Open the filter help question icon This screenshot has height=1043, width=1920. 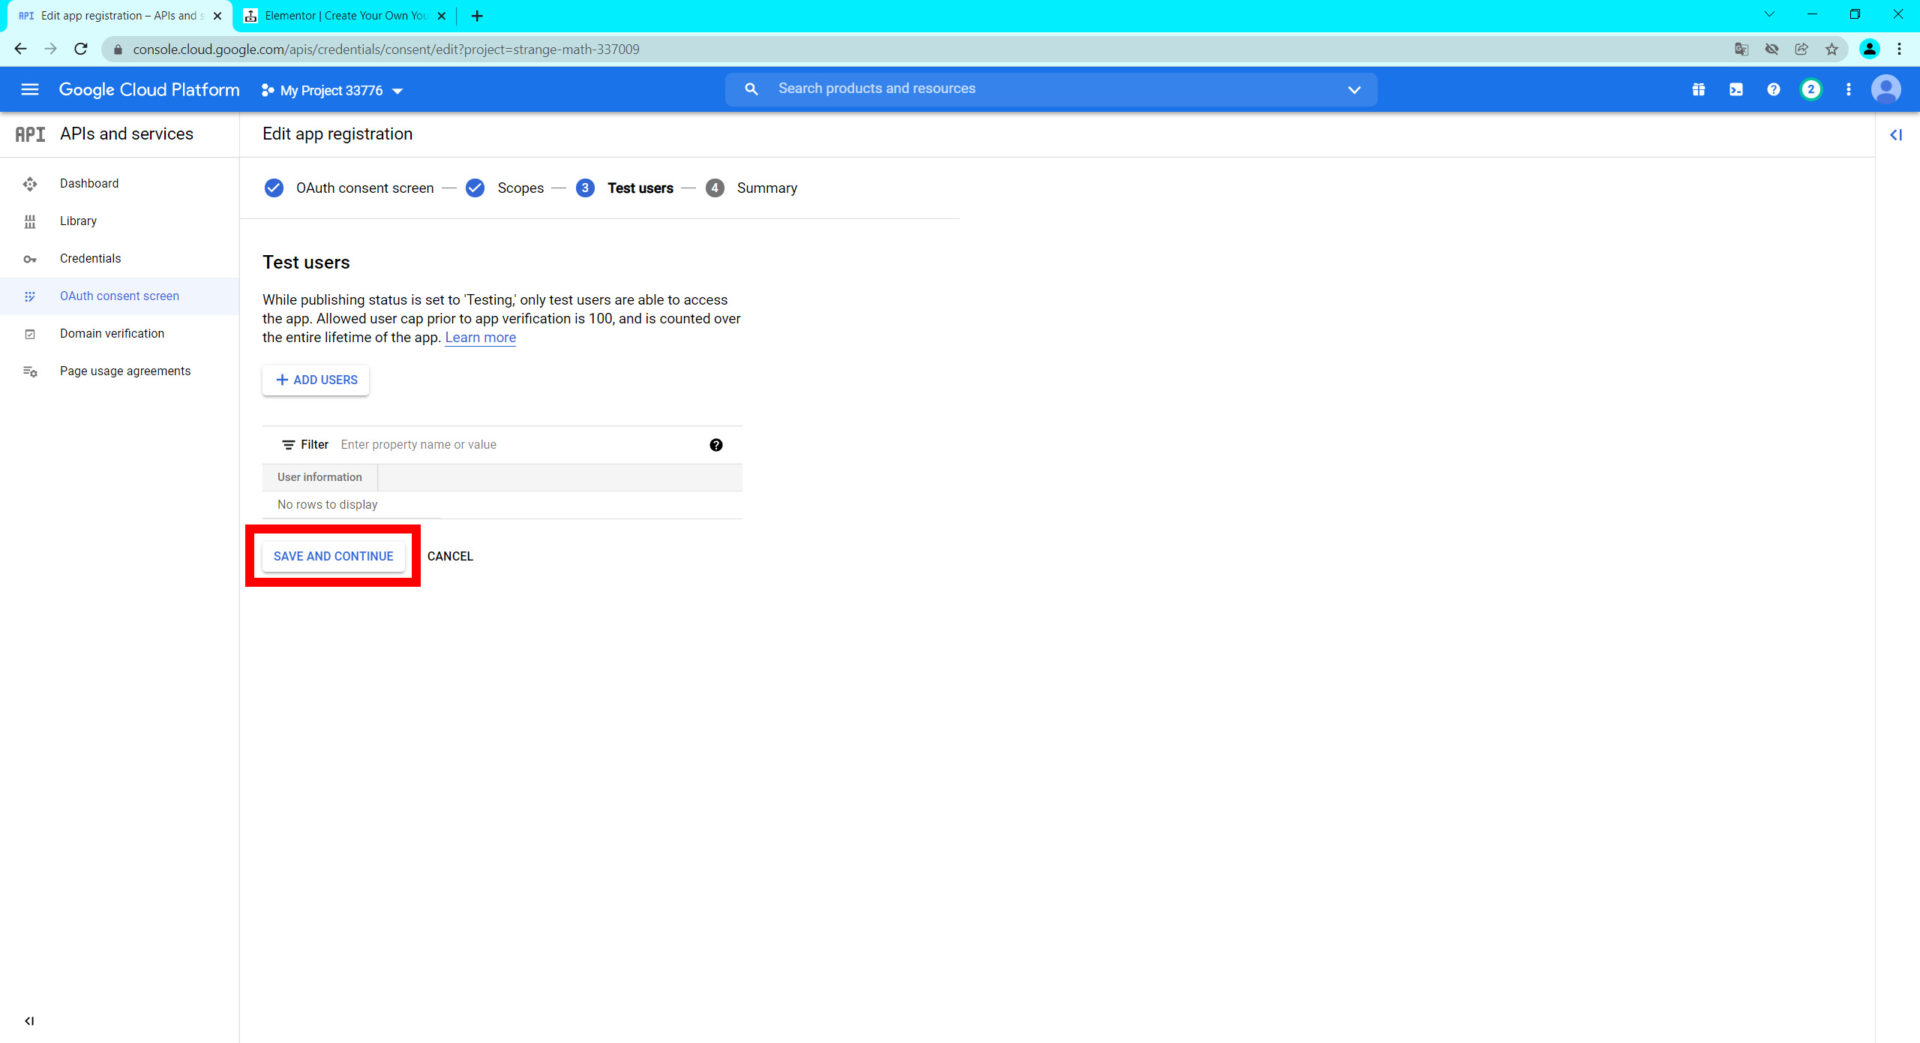[716, 445]
